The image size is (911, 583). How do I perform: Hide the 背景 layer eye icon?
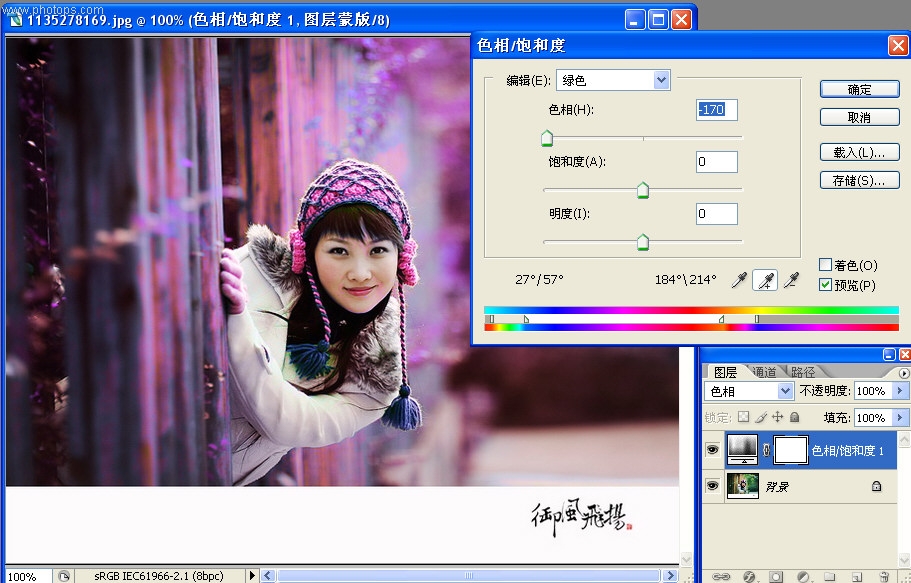[x=713, y=486]
